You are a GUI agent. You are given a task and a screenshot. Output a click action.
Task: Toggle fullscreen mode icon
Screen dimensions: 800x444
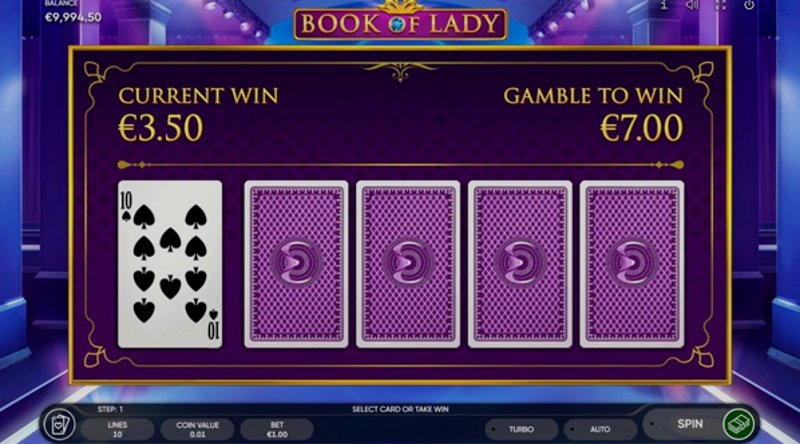tap(720, 5)
